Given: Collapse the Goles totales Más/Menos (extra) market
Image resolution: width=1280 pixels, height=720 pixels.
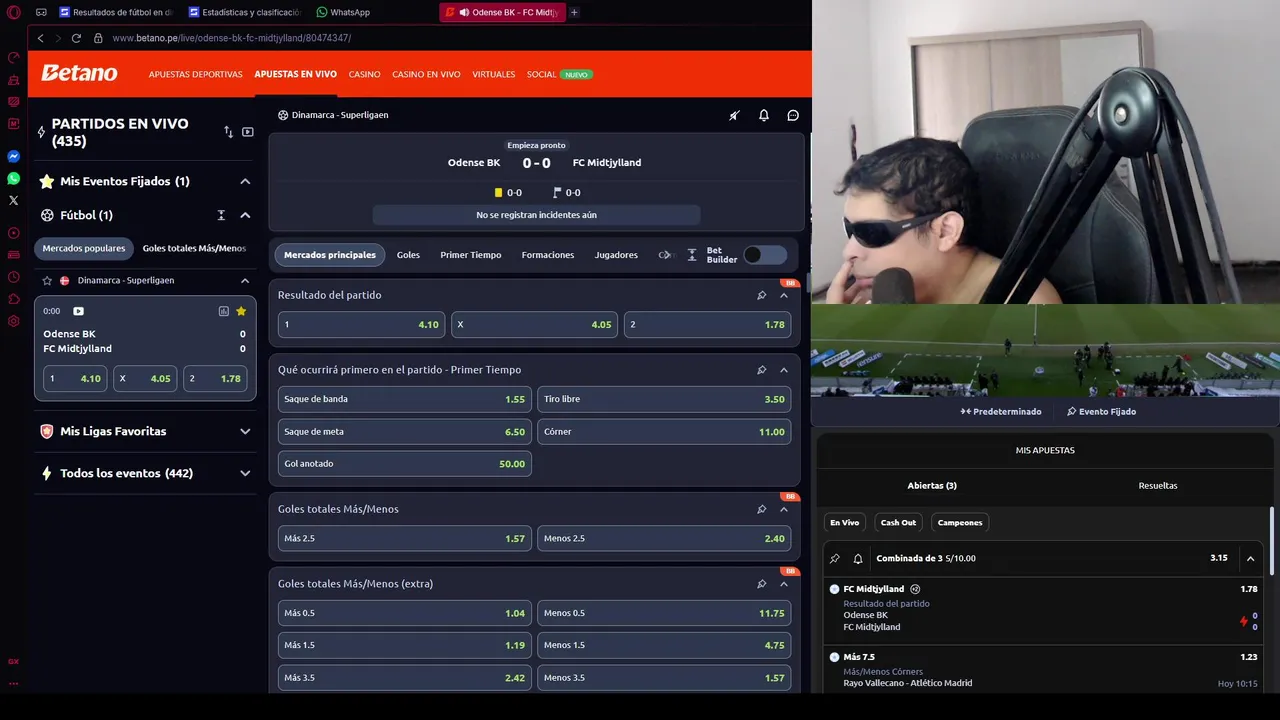Looking at the screenshot, I should pyautogui.click(x=784, y=584).
